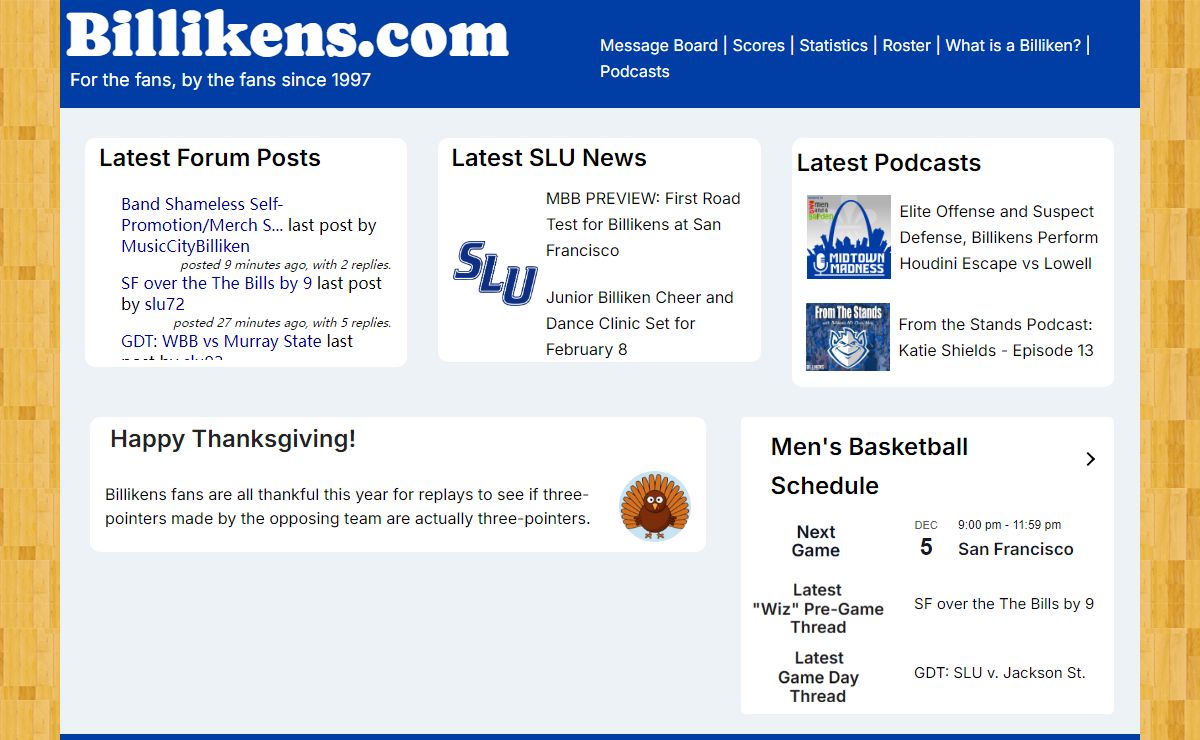View the Roster page

click(x=906, y=45)
